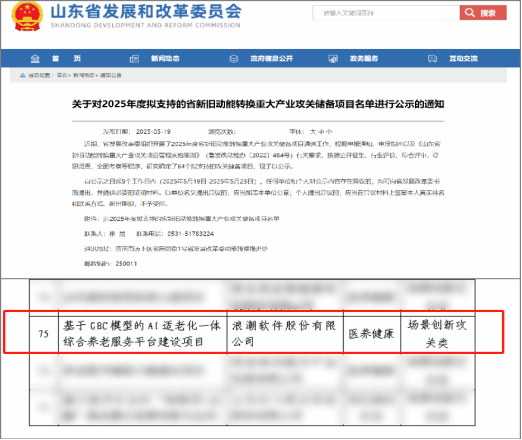Click the magnifier icon in search button
Screen dimensions: 522x440
[470, 13]
